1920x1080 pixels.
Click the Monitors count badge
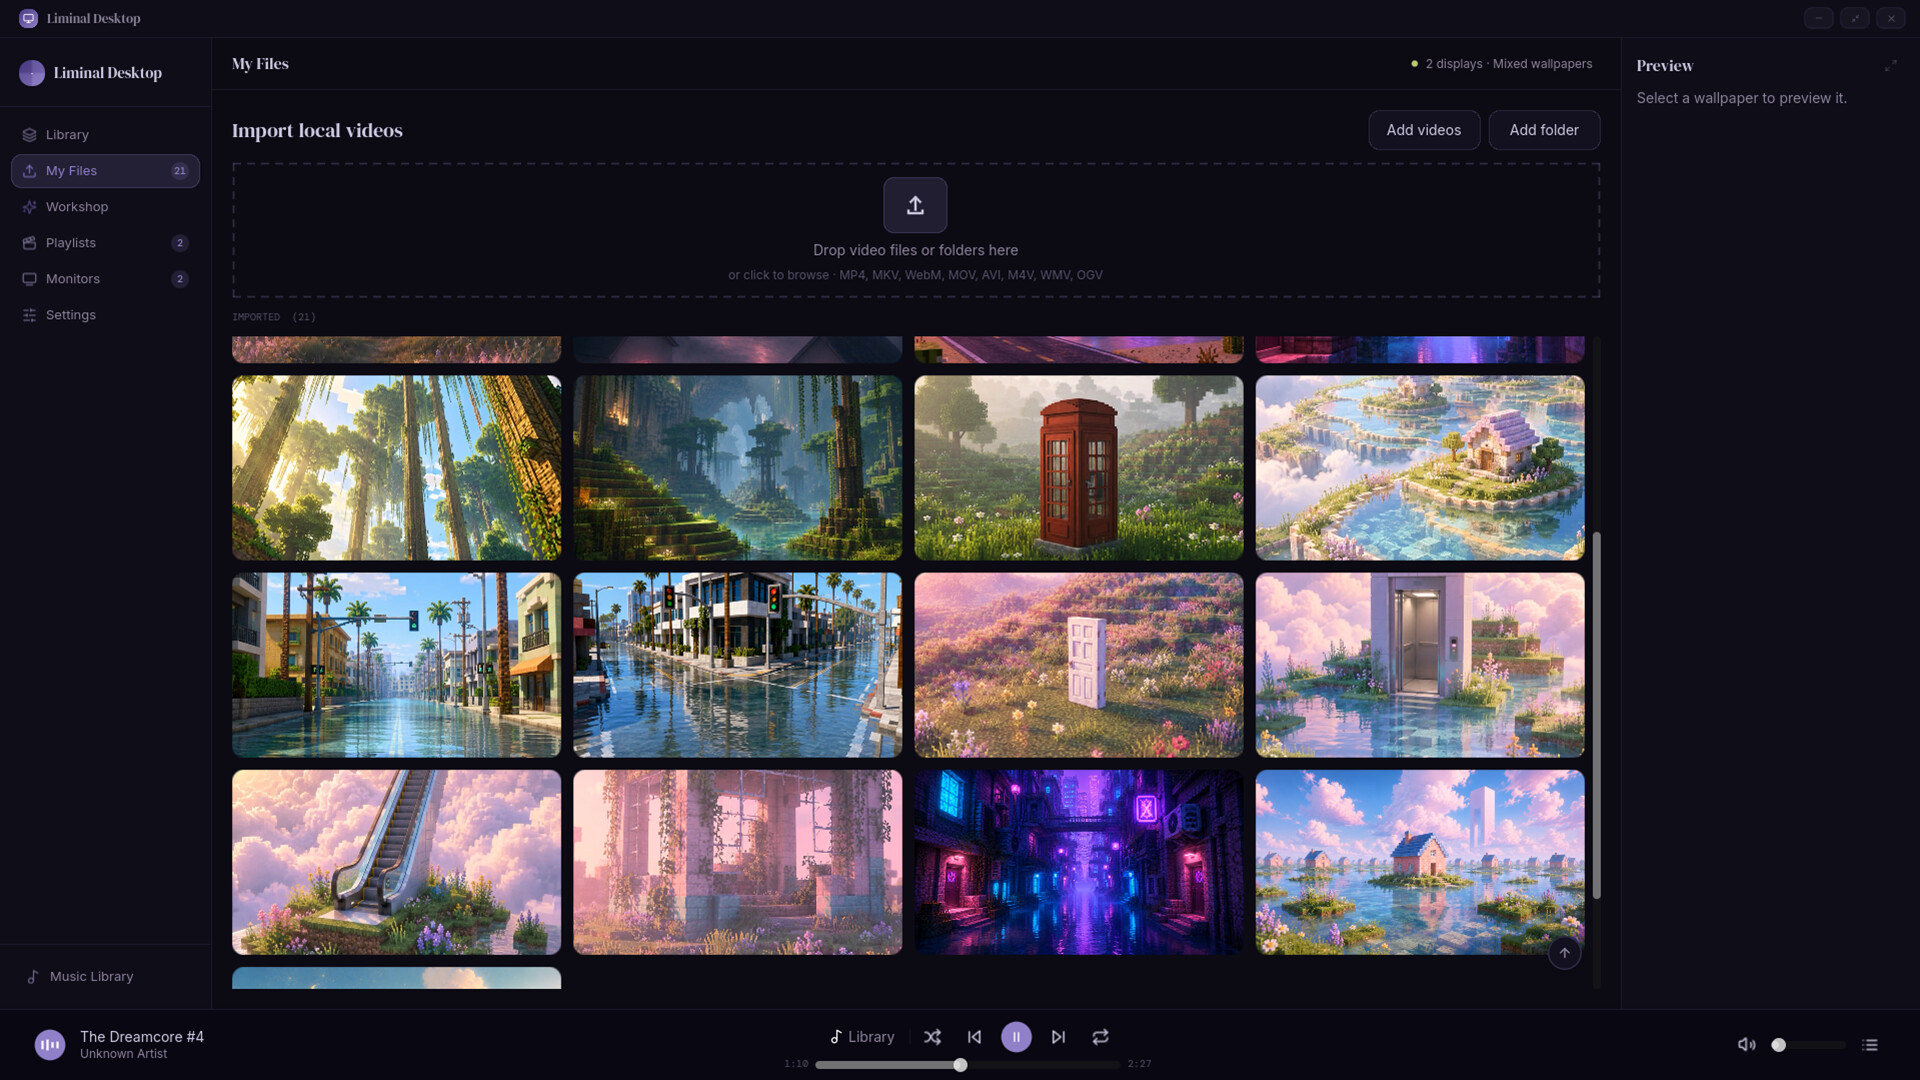pyautogui.click(x=180, y=279)
